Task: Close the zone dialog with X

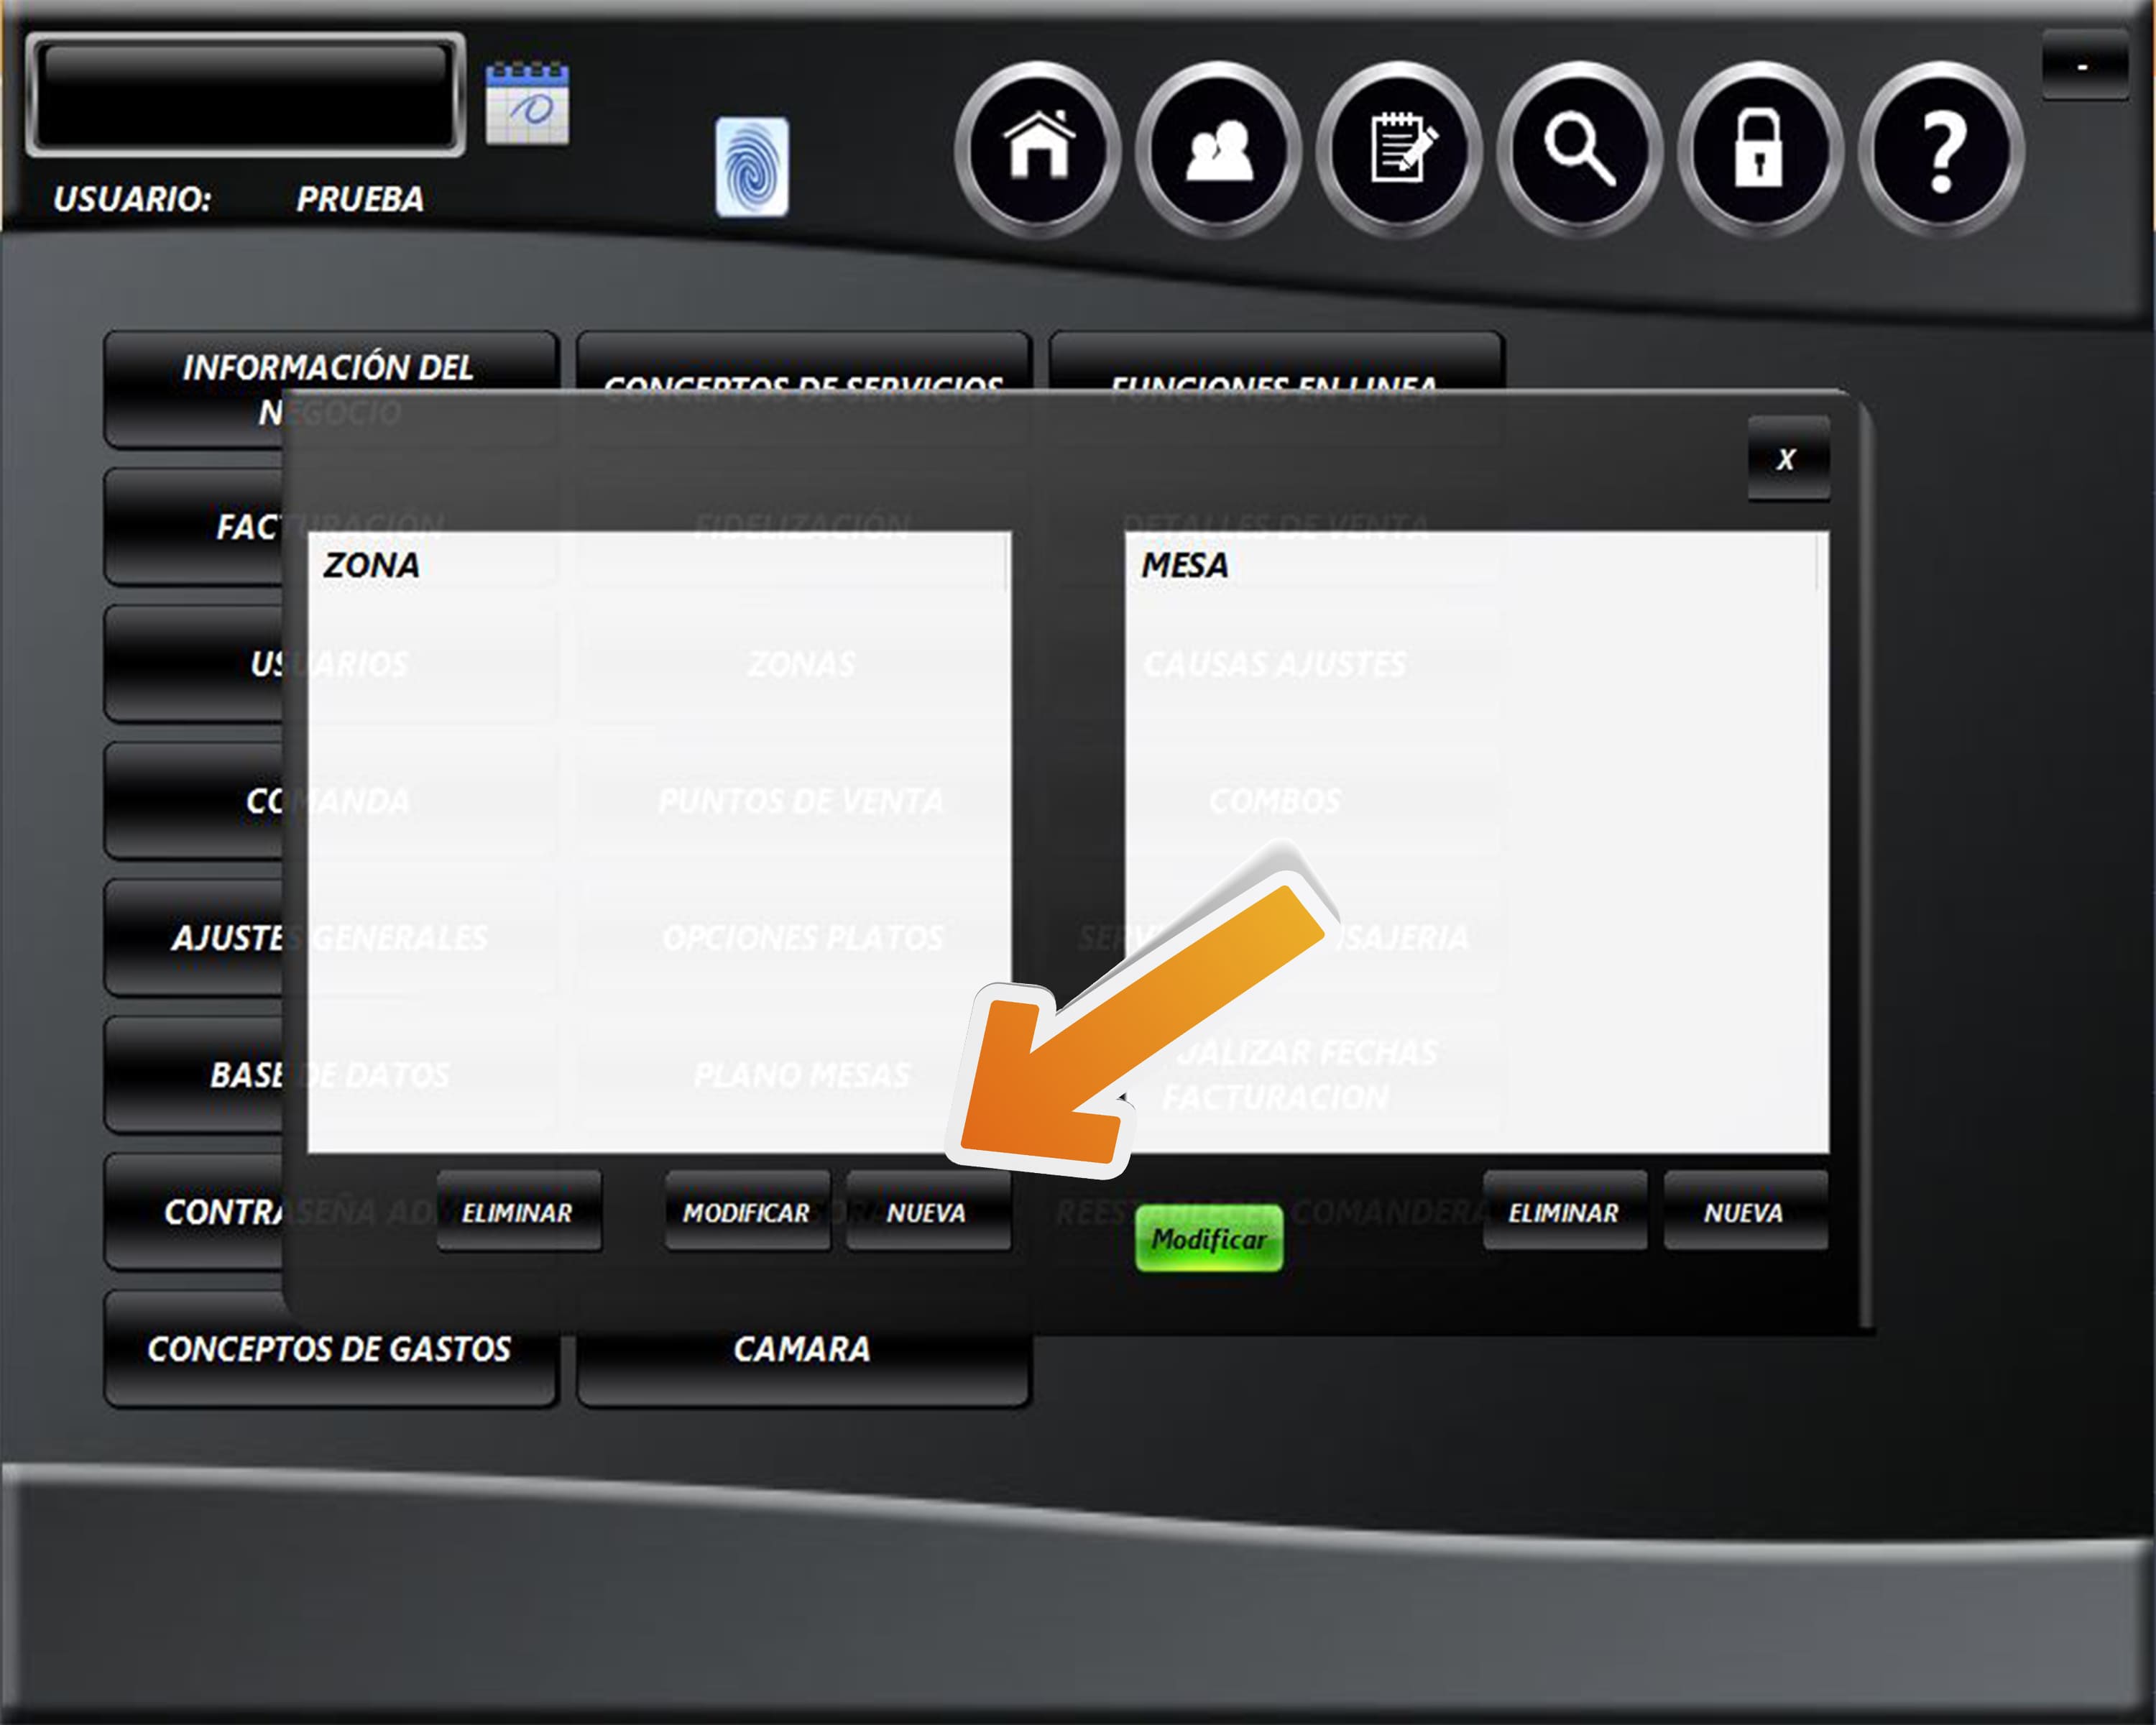Action: pyautogui.click(x=1787, y=459)
